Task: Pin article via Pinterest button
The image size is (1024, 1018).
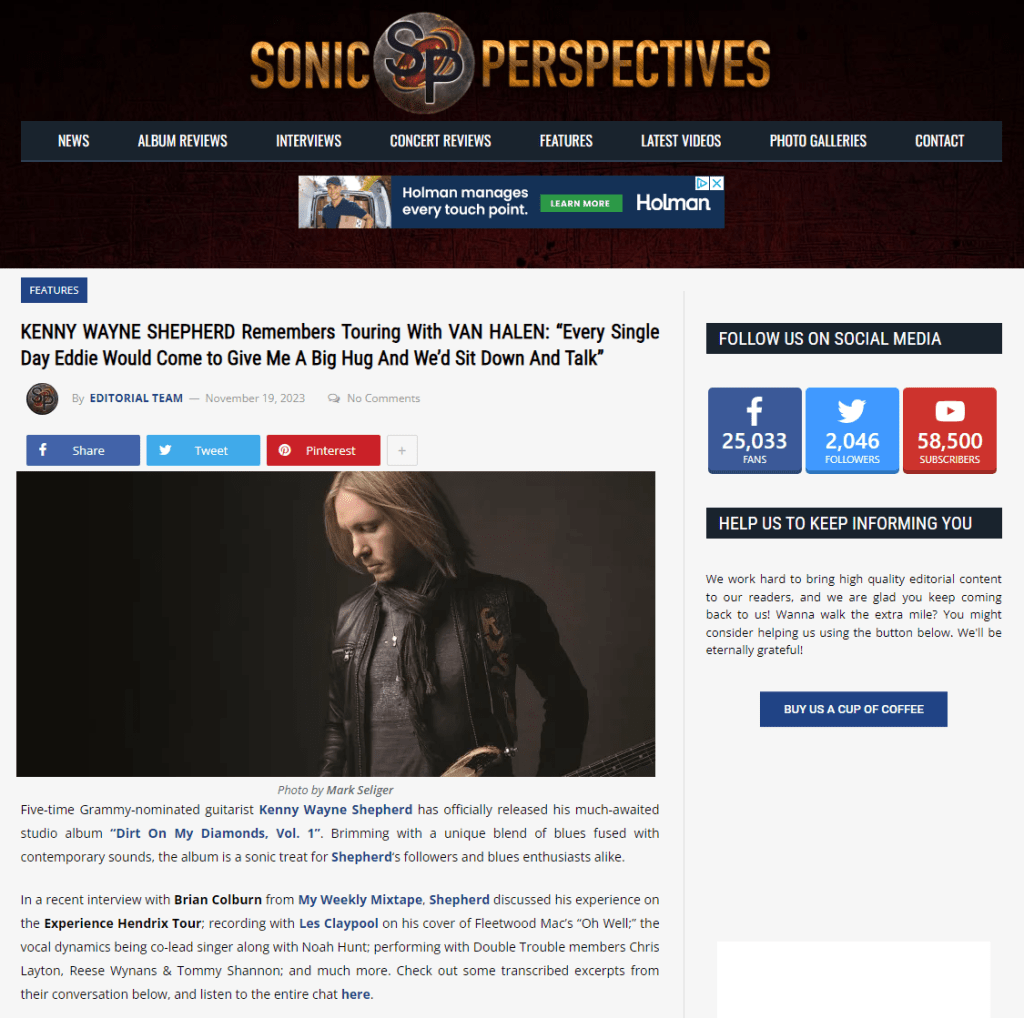Action: click(x=323, y=451)
